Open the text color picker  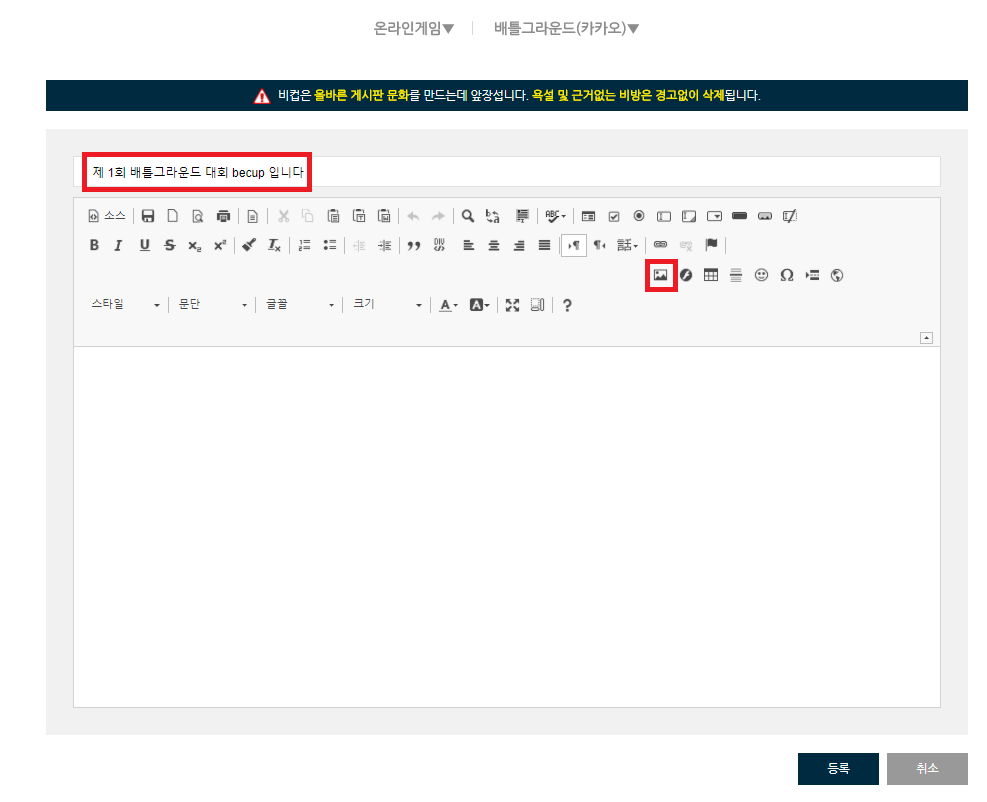pos(448,305)
